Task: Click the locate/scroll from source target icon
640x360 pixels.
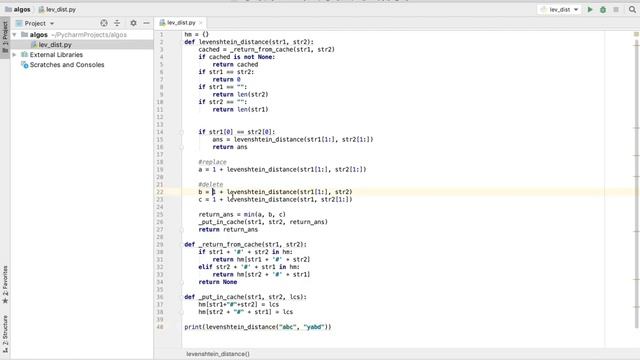Action: tap(104, 23)
